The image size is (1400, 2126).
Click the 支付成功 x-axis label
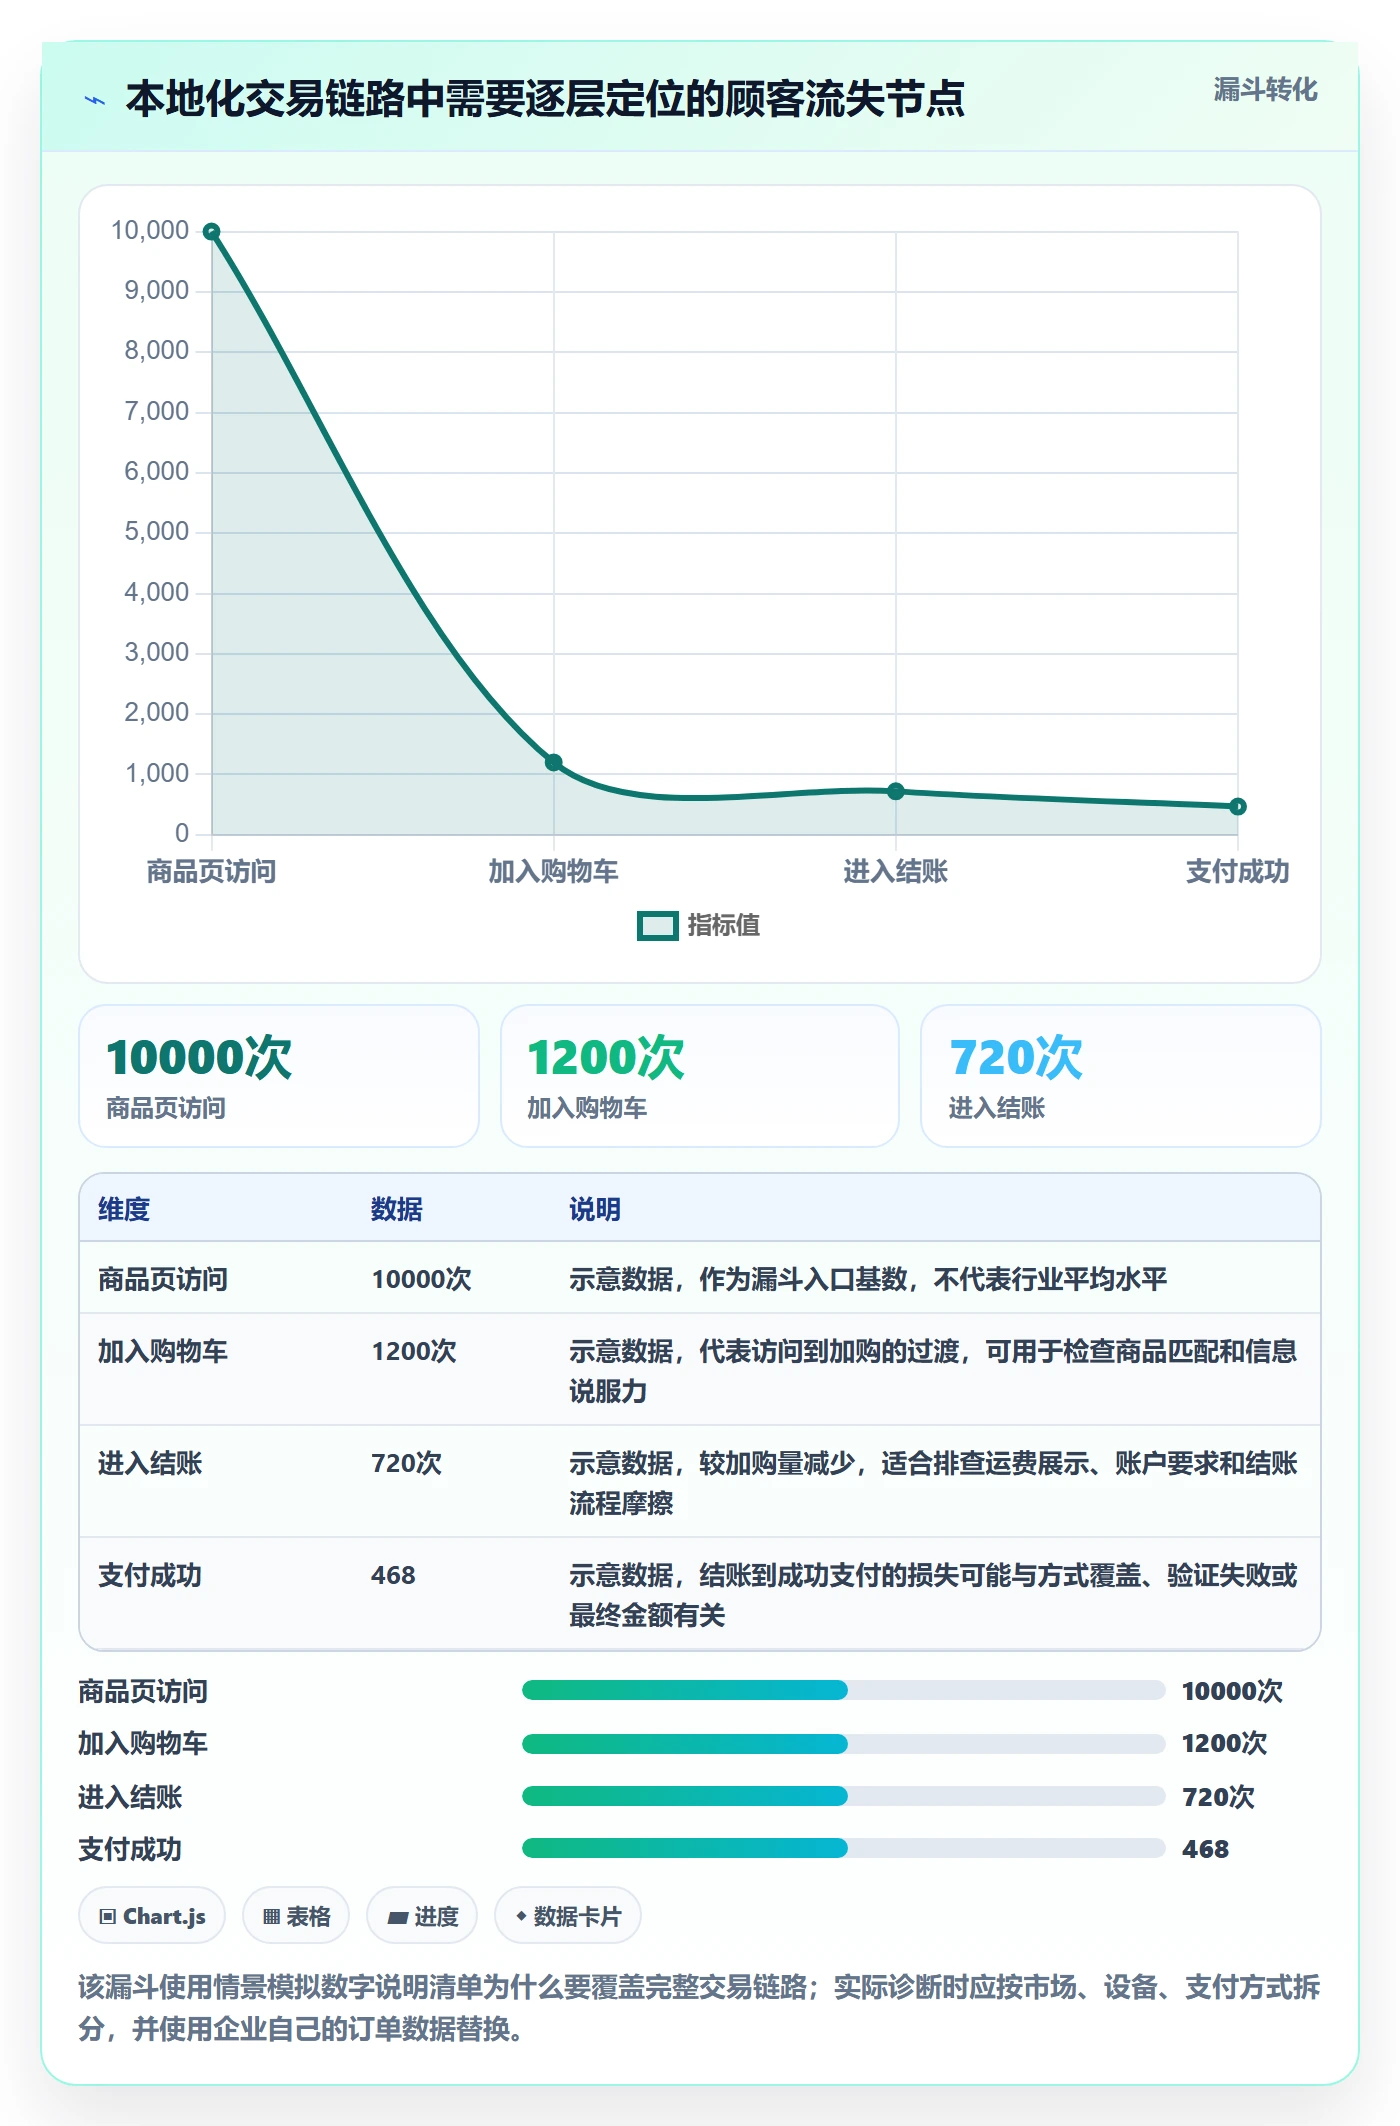(1238, 872)
